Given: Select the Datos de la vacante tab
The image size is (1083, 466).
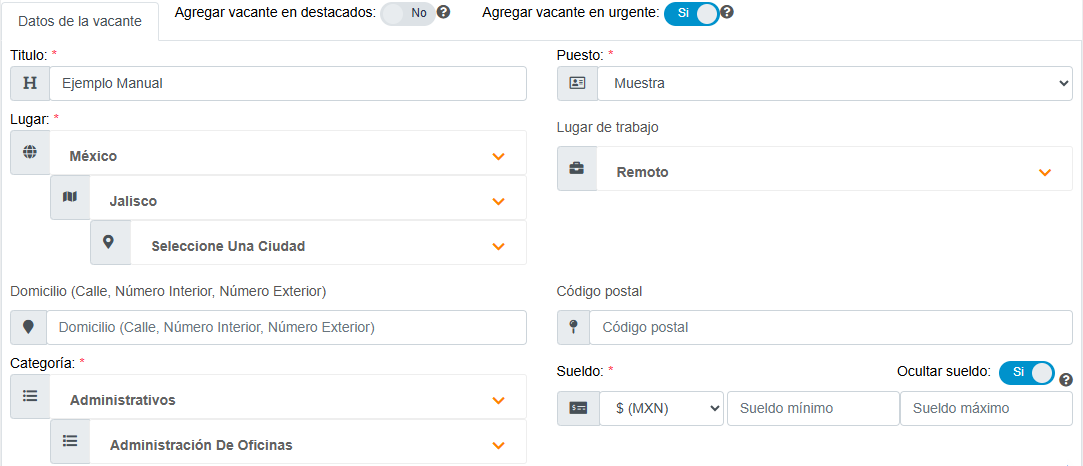Looking at the screenshot, I should pos(80,21).
